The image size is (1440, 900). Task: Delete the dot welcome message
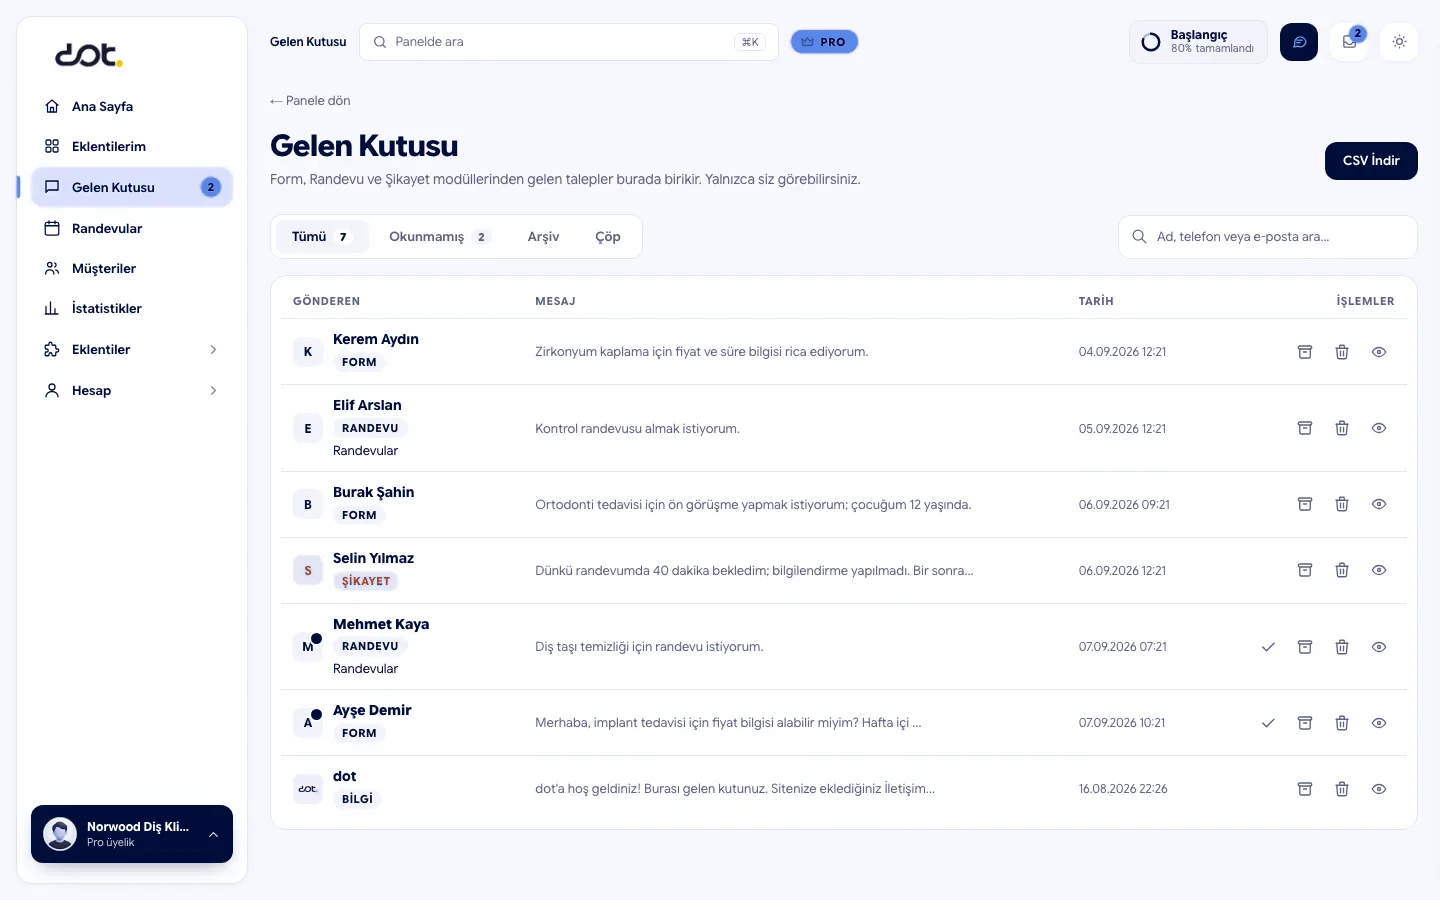[1342, 789]
